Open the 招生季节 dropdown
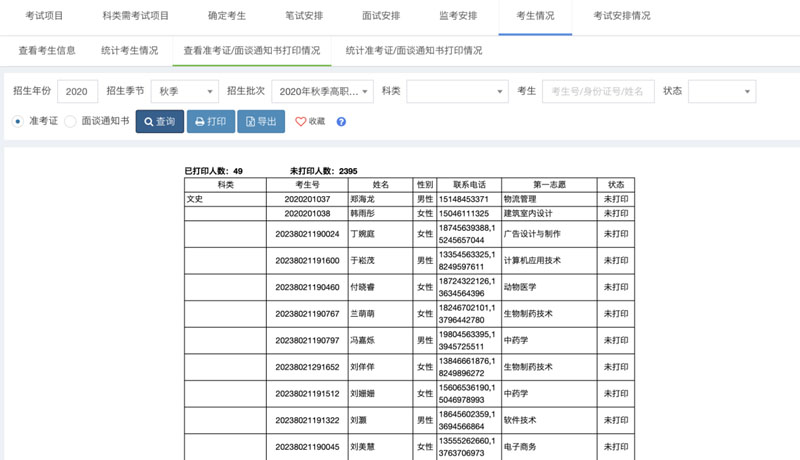This screenshot has height=460, width=800. 184,91
